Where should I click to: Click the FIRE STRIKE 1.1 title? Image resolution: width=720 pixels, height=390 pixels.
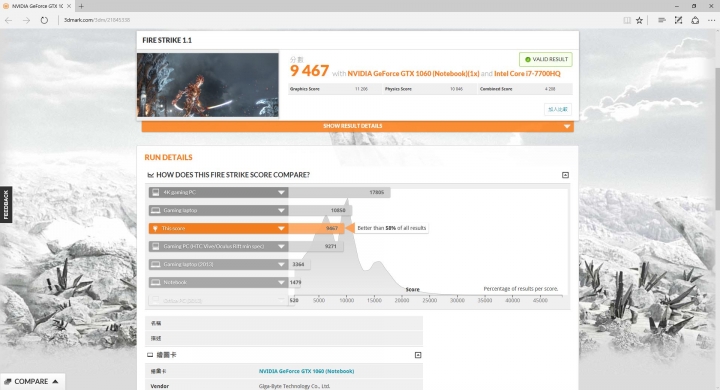[167, 40]
